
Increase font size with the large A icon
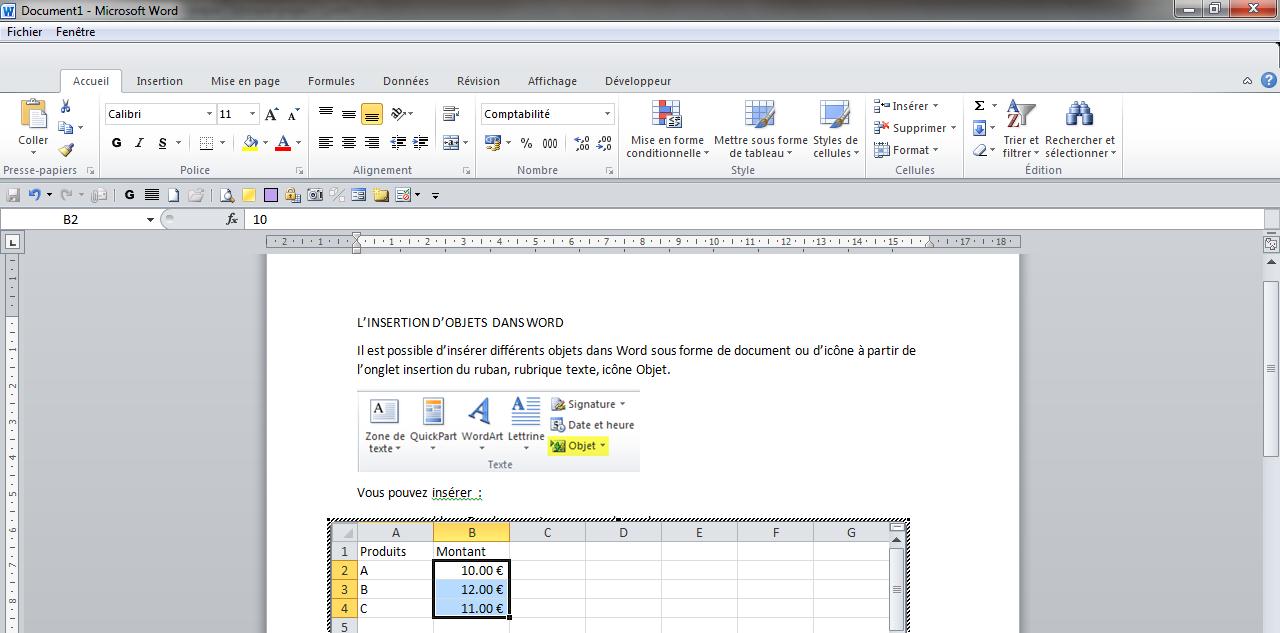[x=271, y=114]
